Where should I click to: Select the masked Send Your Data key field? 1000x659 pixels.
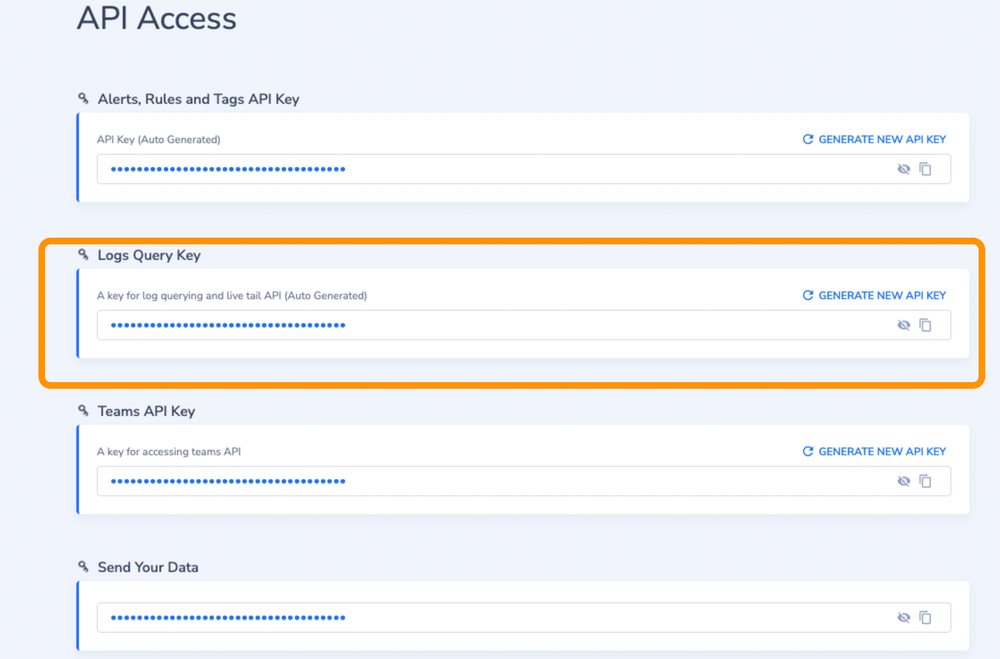[450, 617]
